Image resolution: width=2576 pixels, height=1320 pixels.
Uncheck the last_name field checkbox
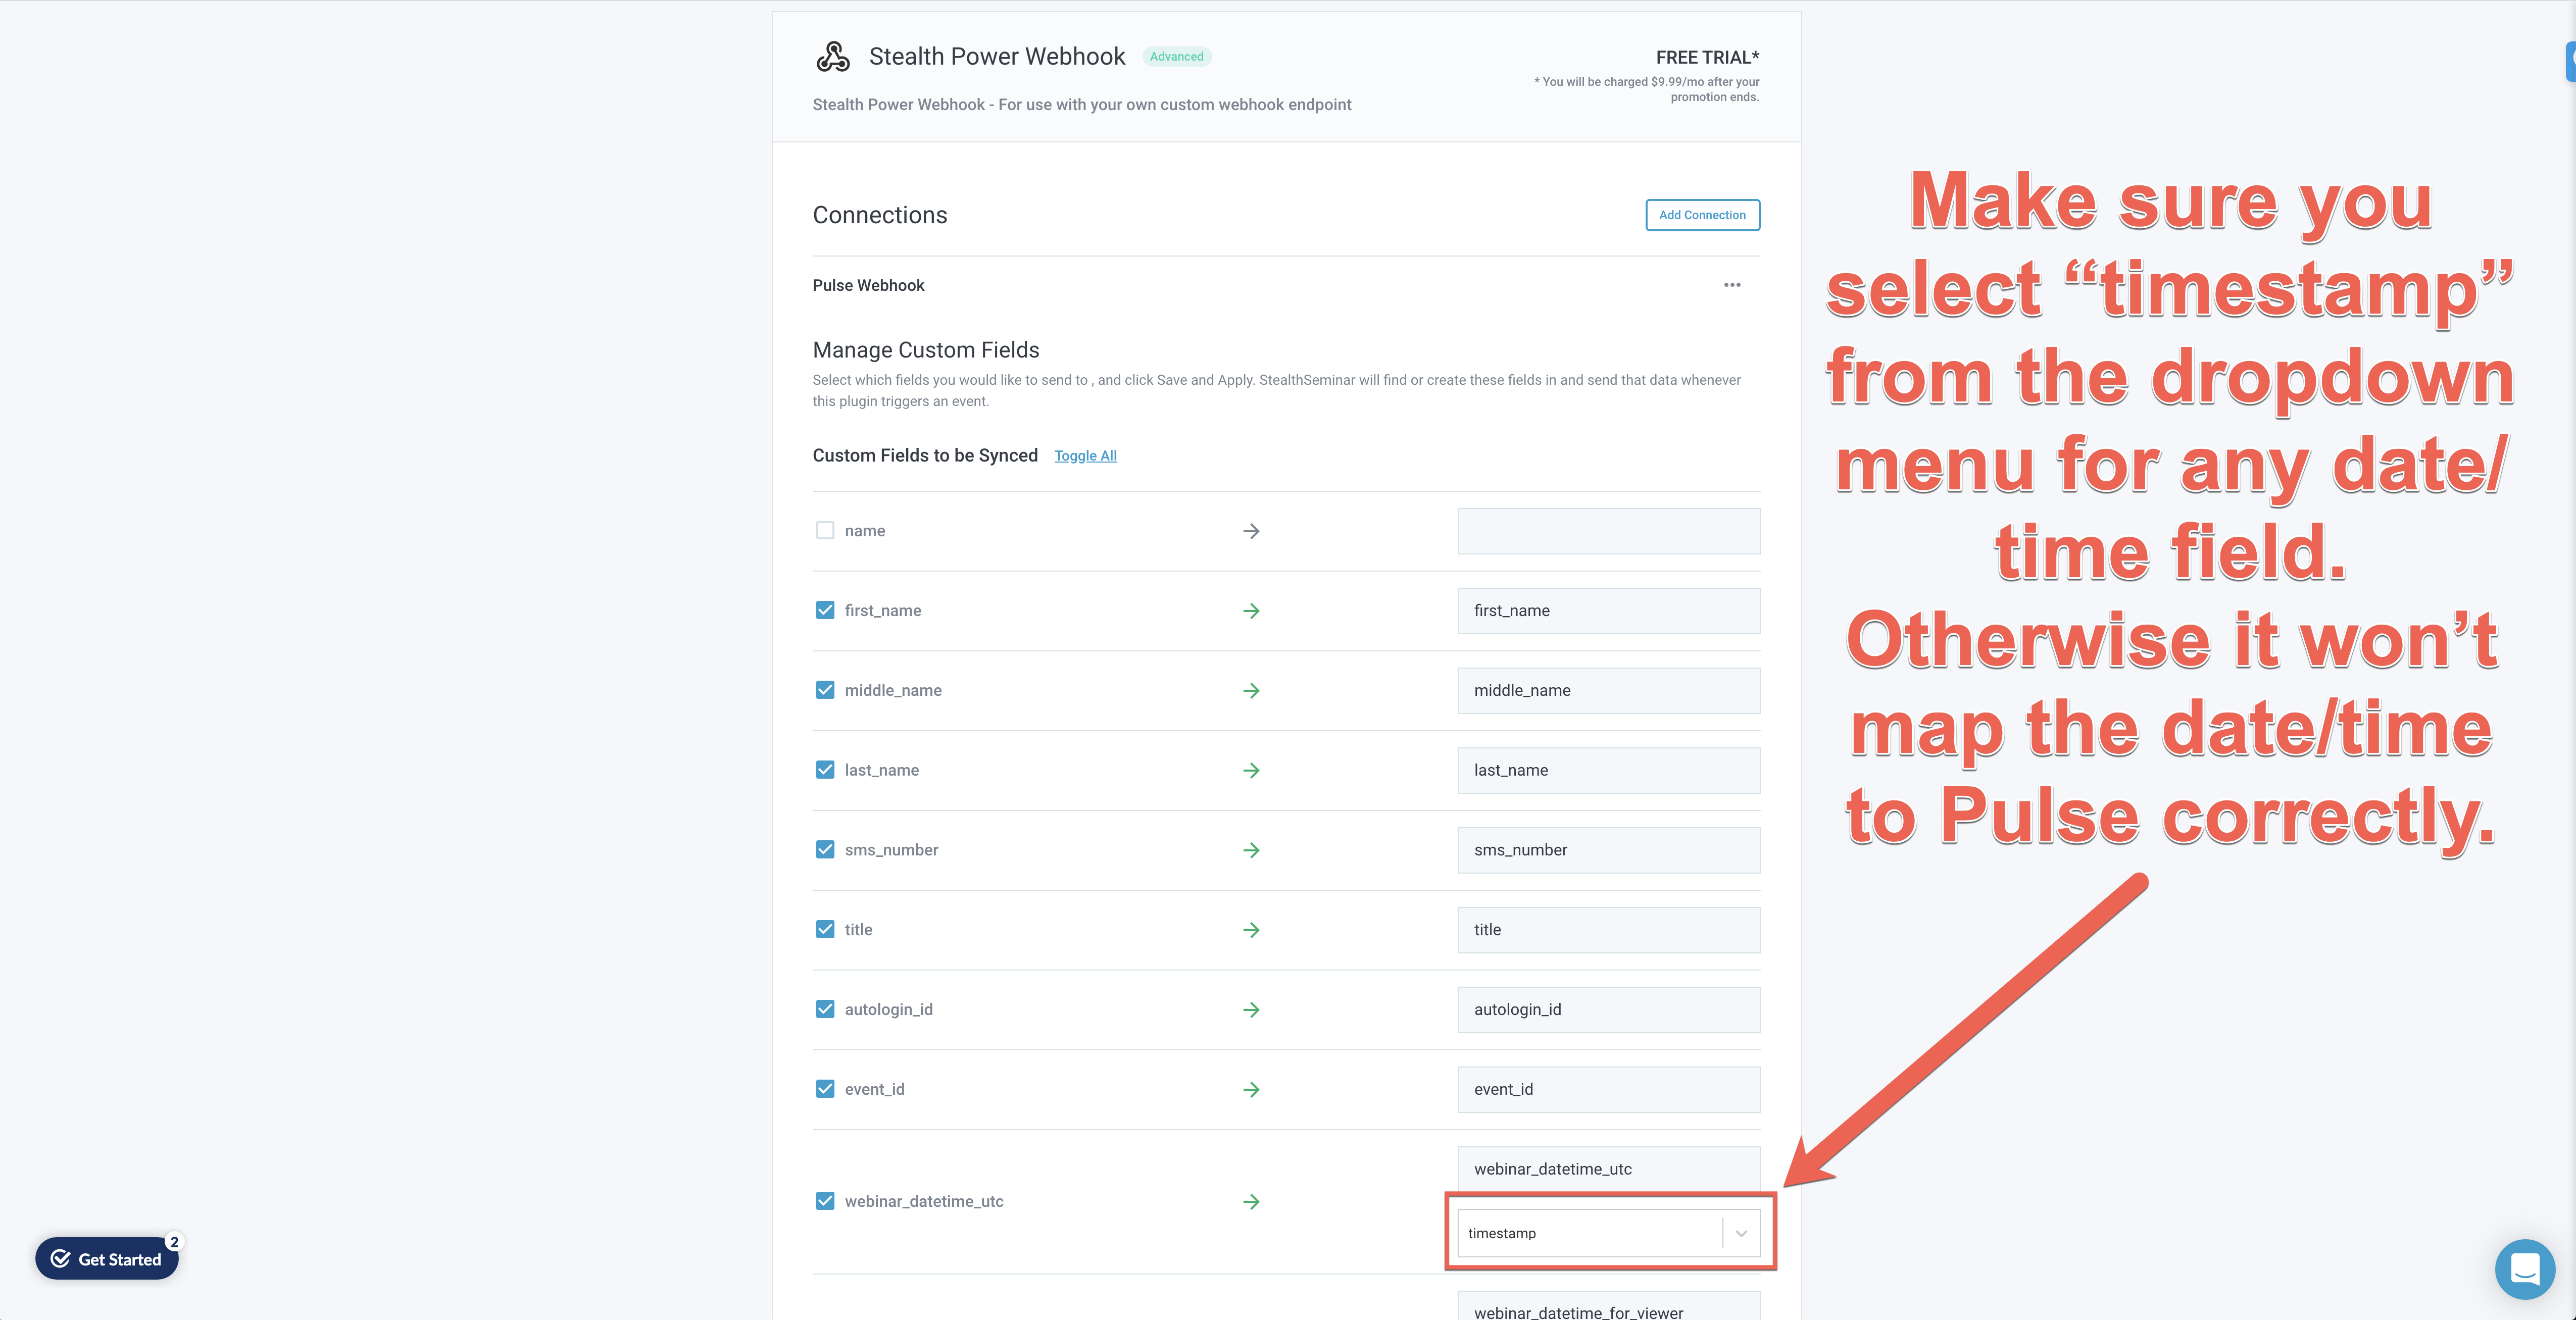pos(825,770)
